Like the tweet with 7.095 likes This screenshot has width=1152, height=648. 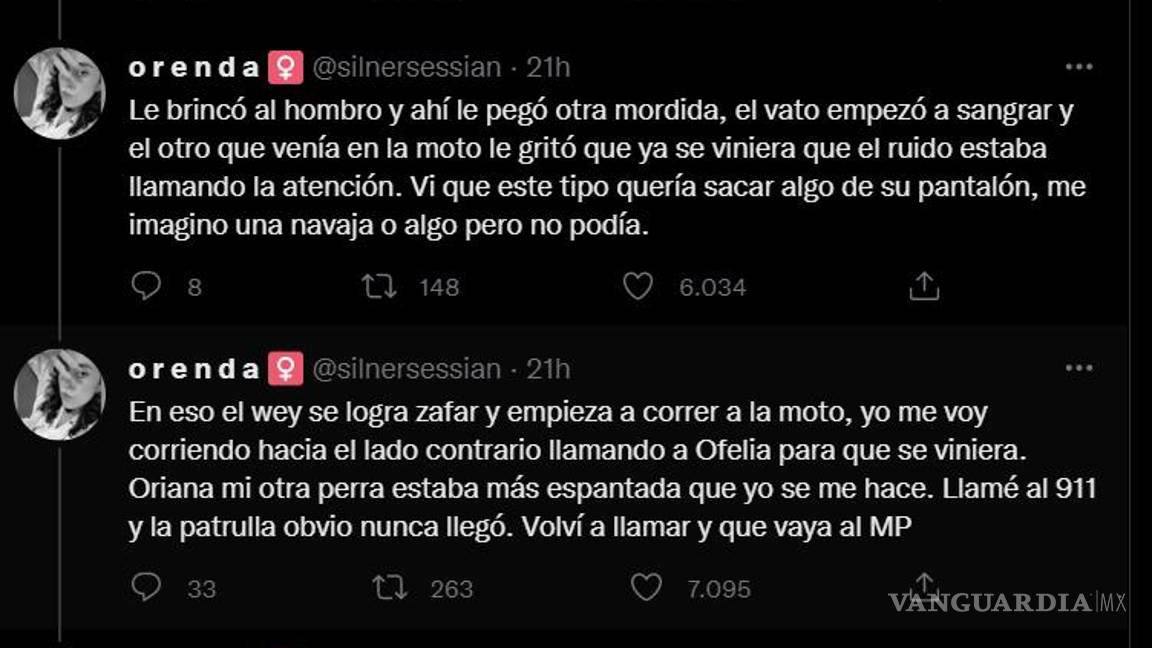646,588
